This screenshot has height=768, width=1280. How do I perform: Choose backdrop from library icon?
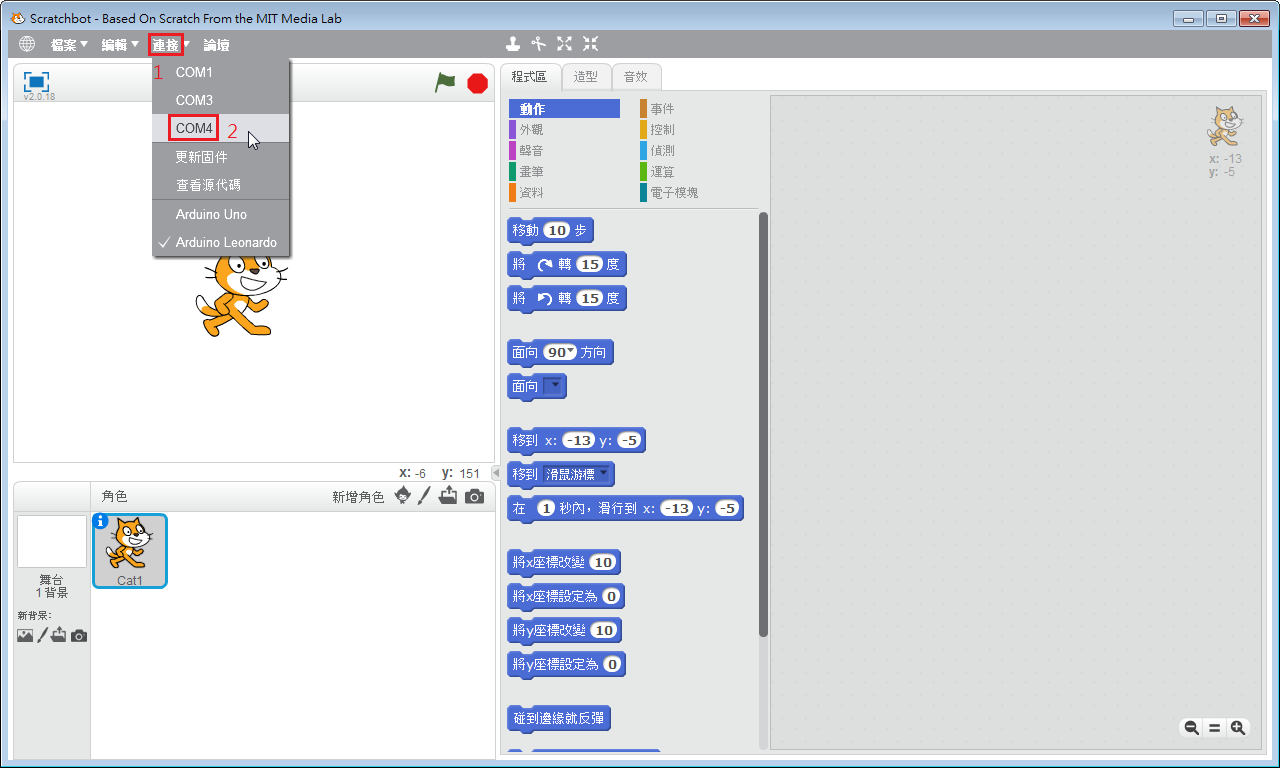click(25, 635)
